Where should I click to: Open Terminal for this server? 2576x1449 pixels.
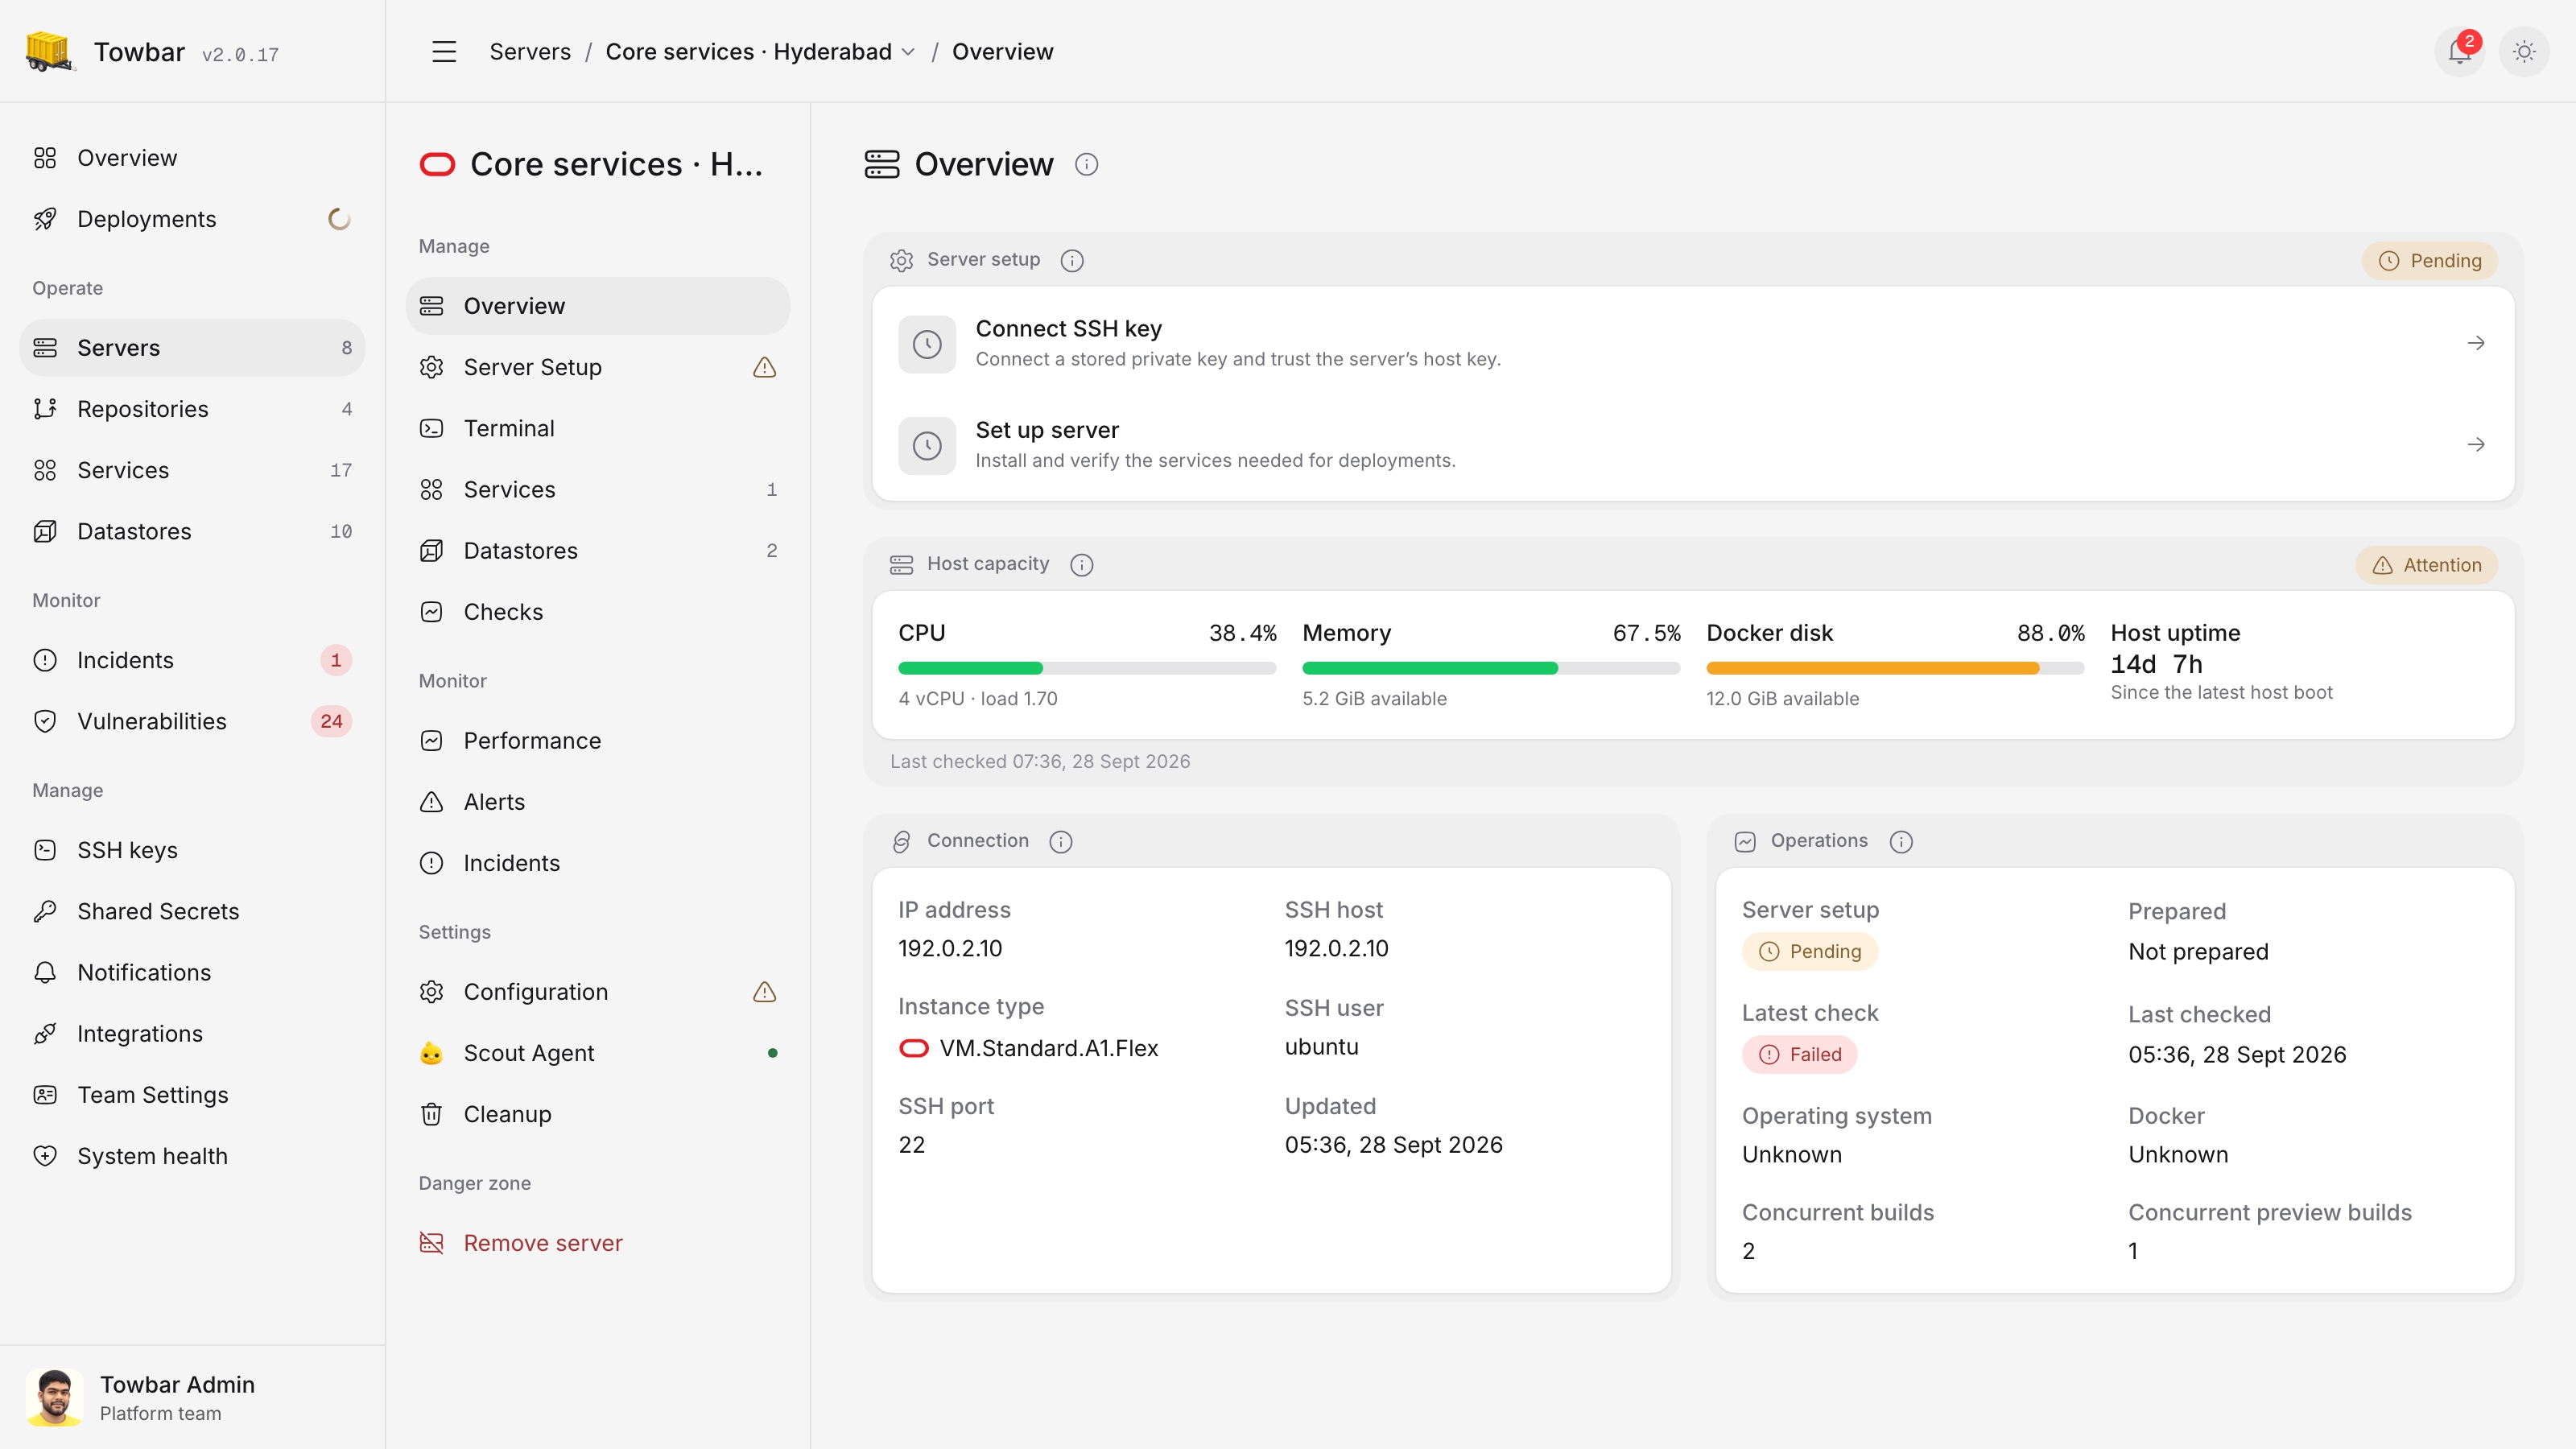(x=598, y=428)
